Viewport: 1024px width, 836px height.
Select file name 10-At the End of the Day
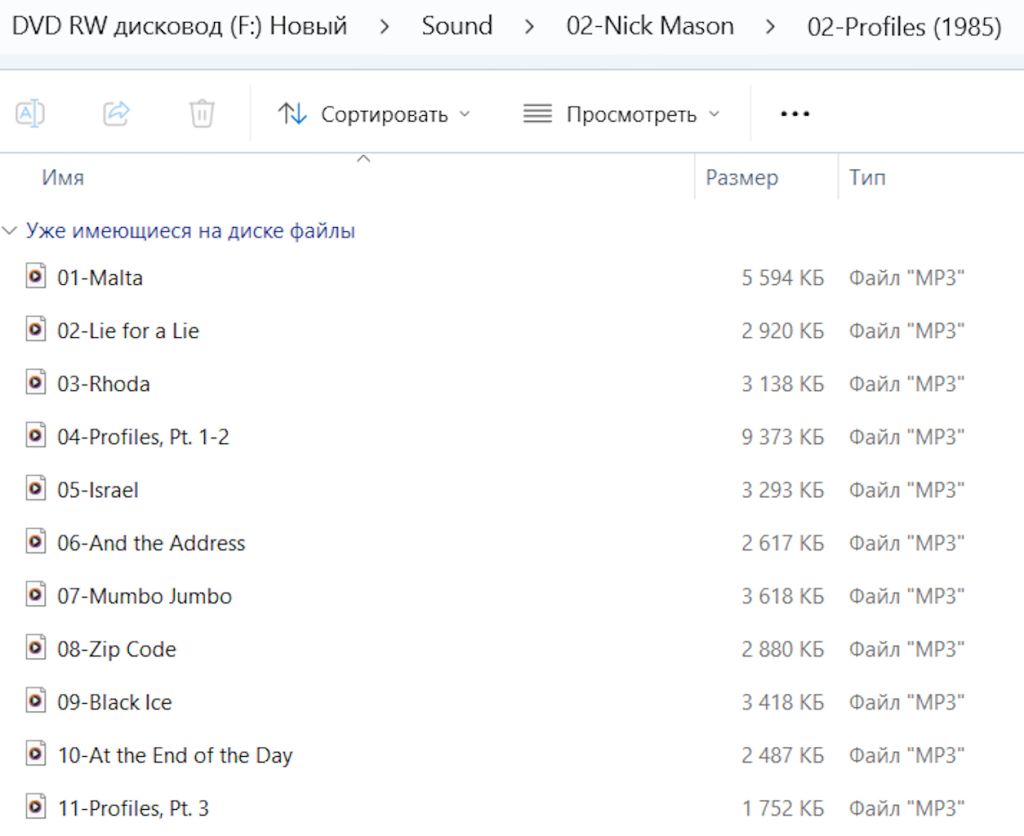pos(175,756)
